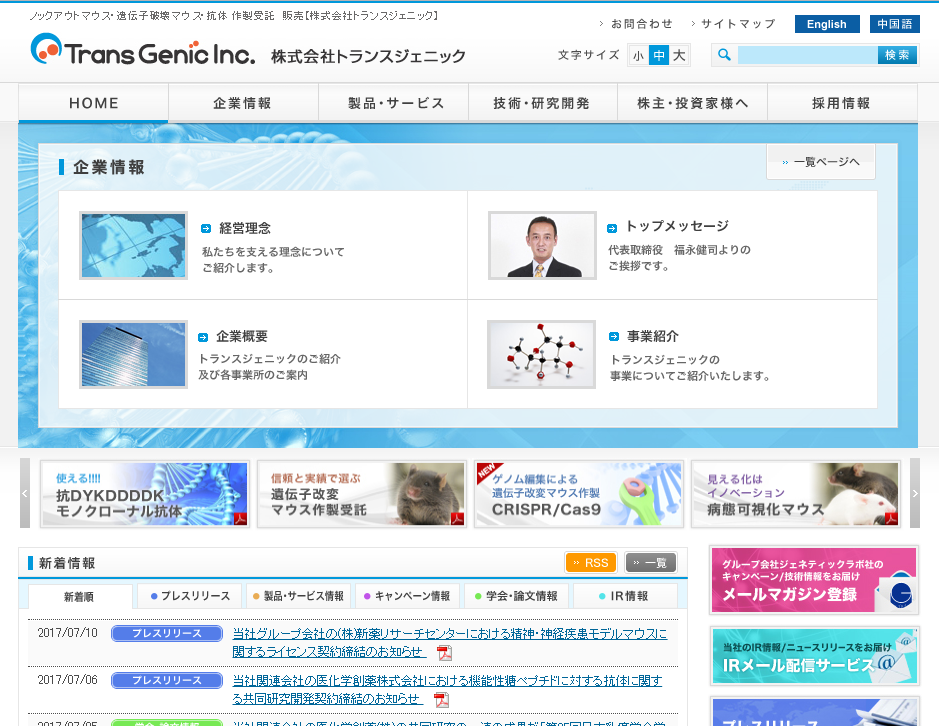The image size is (939, 726).
Task: Click the 中国語 language button
Action: pyautogui.click(x=895, y=24)
